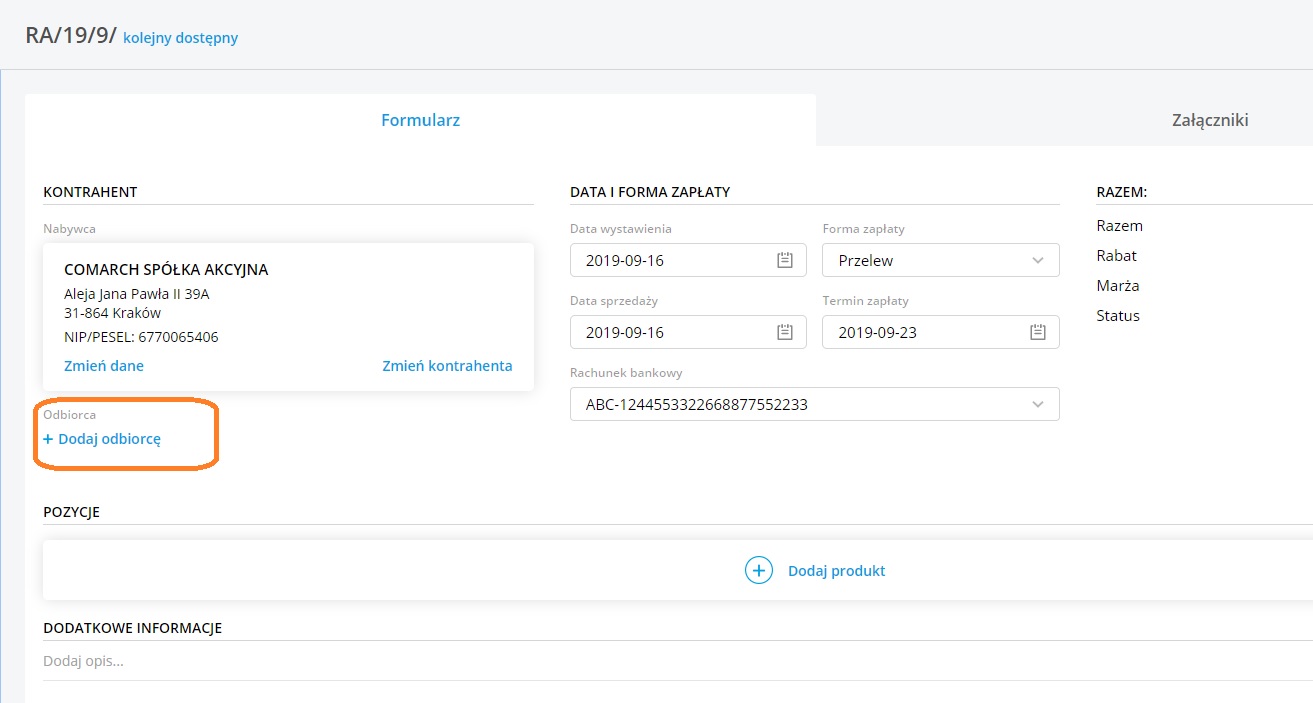Image resolution: width=1313 pixels, height=703 pixels.
Task: Click 'Zmień dane' in buyer card
Action: pos(104,366)
